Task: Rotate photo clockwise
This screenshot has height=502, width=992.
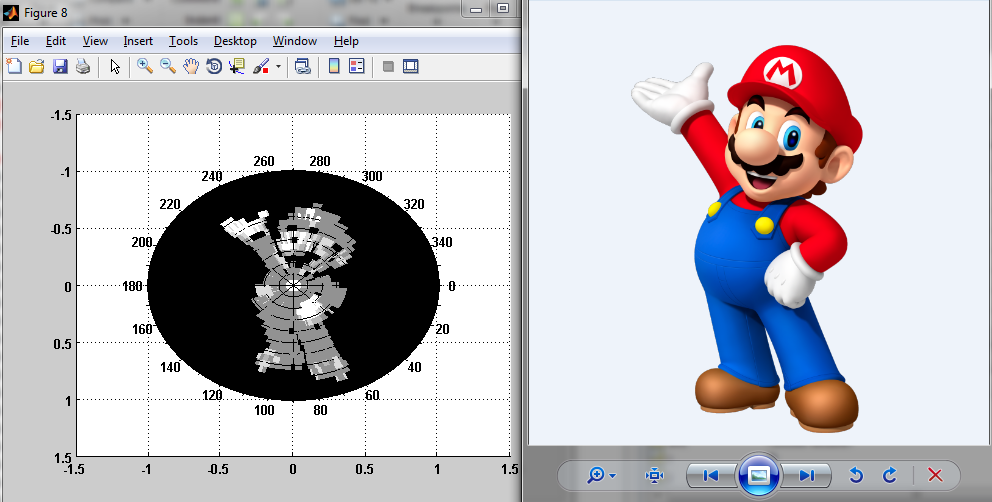Action: pos(890,475)
